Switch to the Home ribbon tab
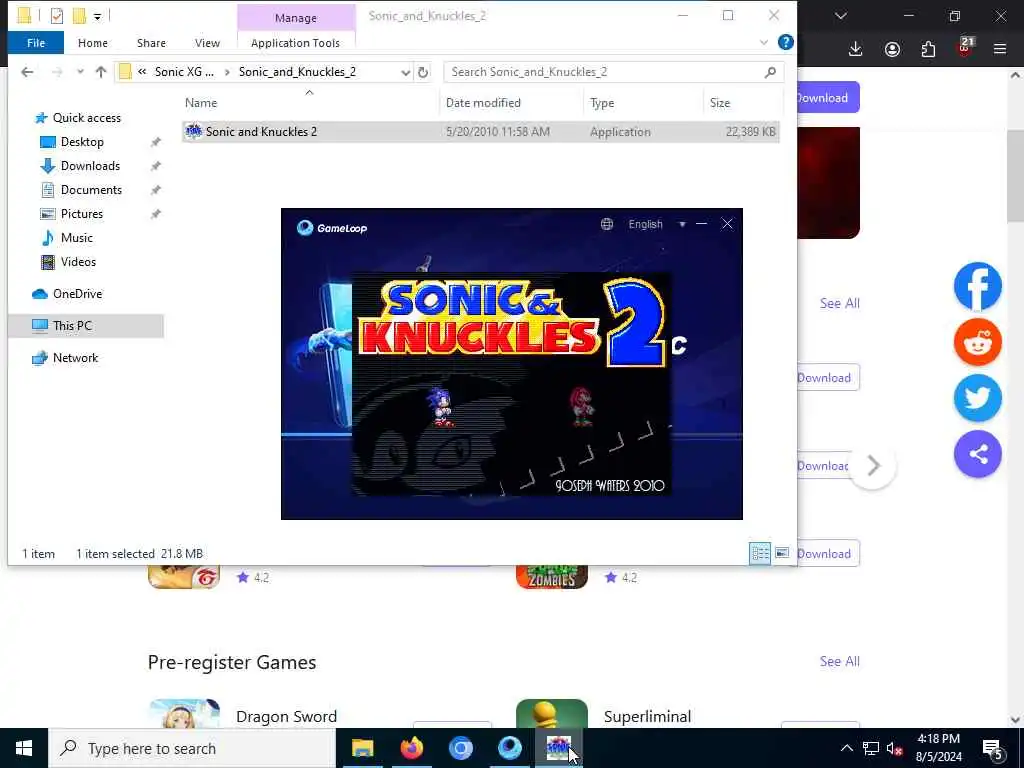The height and width of the screenshot is (768, 1024). pyautogui.click(x=93, y=43)
